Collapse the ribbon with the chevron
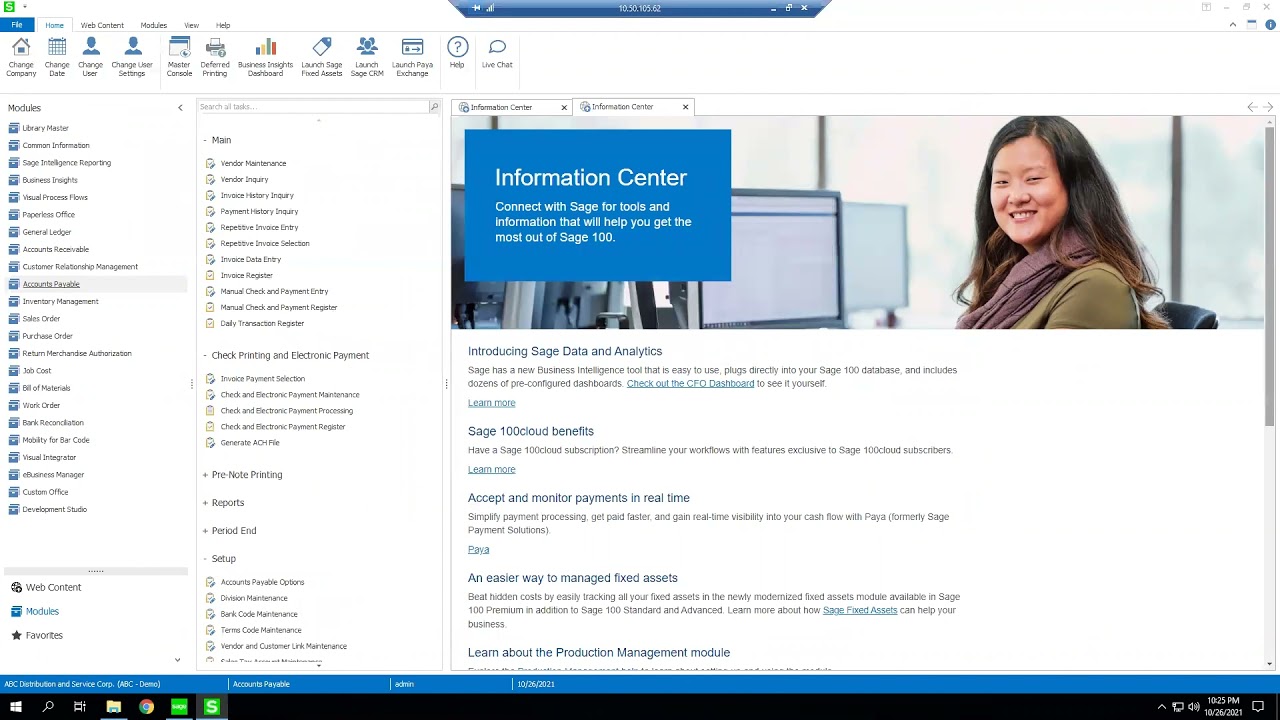Screen dimensions: 1280x720 1233,25
